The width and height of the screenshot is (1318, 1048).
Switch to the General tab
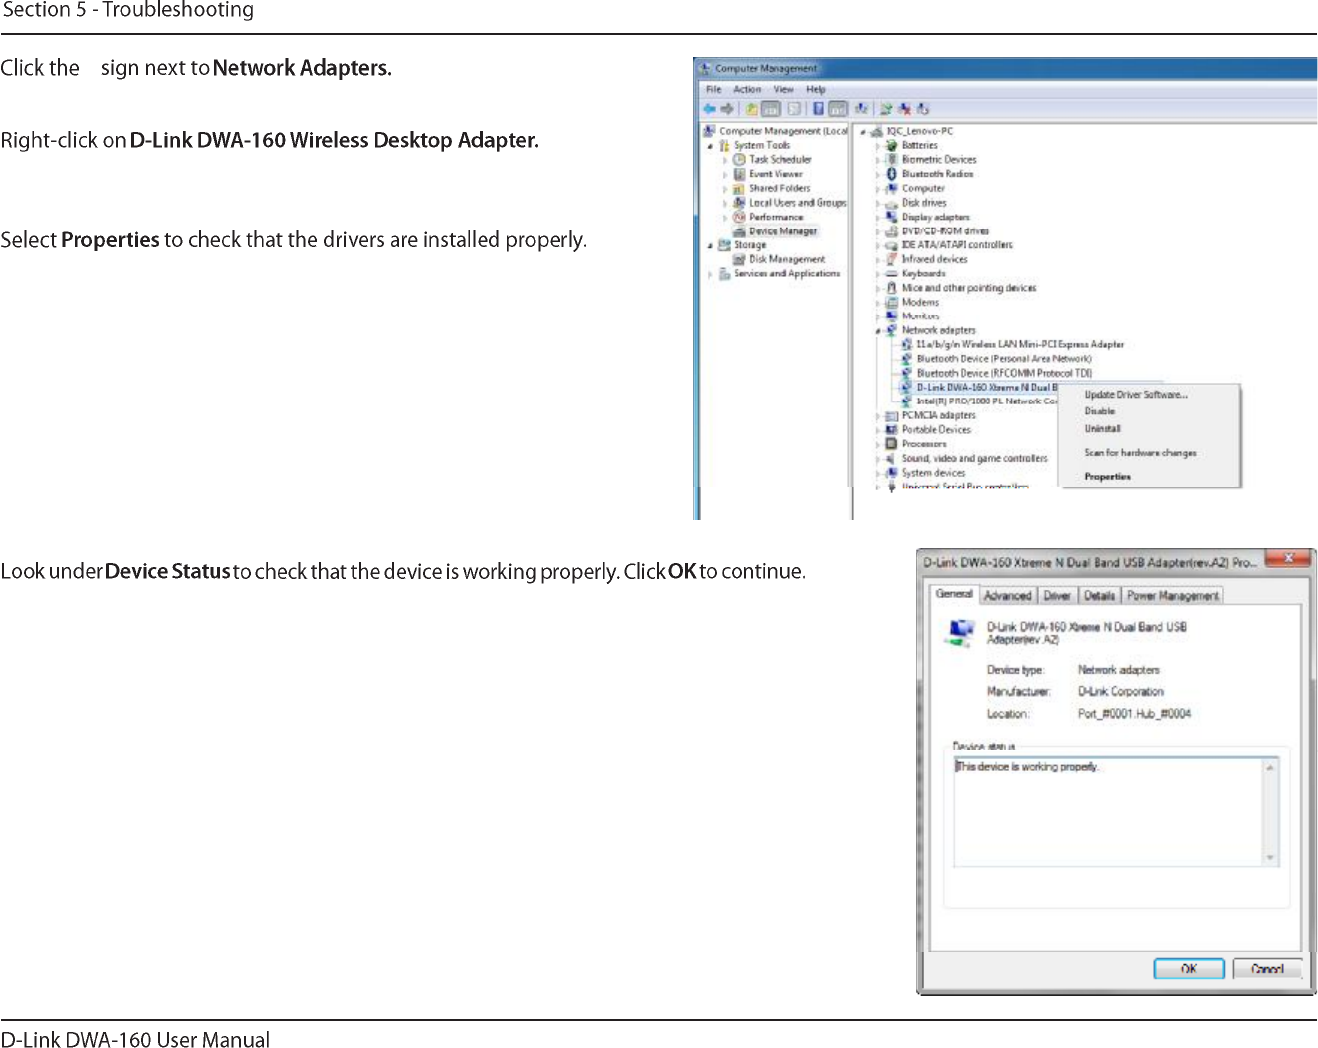954,594
